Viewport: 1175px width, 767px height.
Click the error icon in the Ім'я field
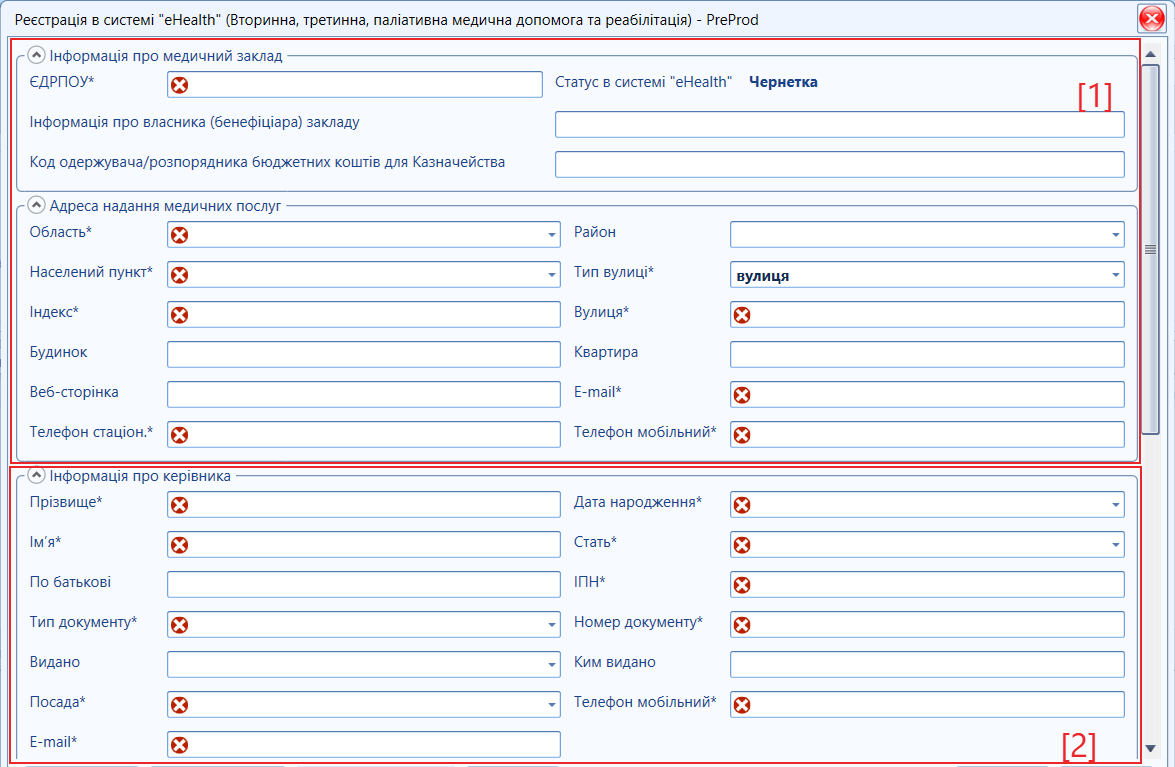click(x=179, y=545)
